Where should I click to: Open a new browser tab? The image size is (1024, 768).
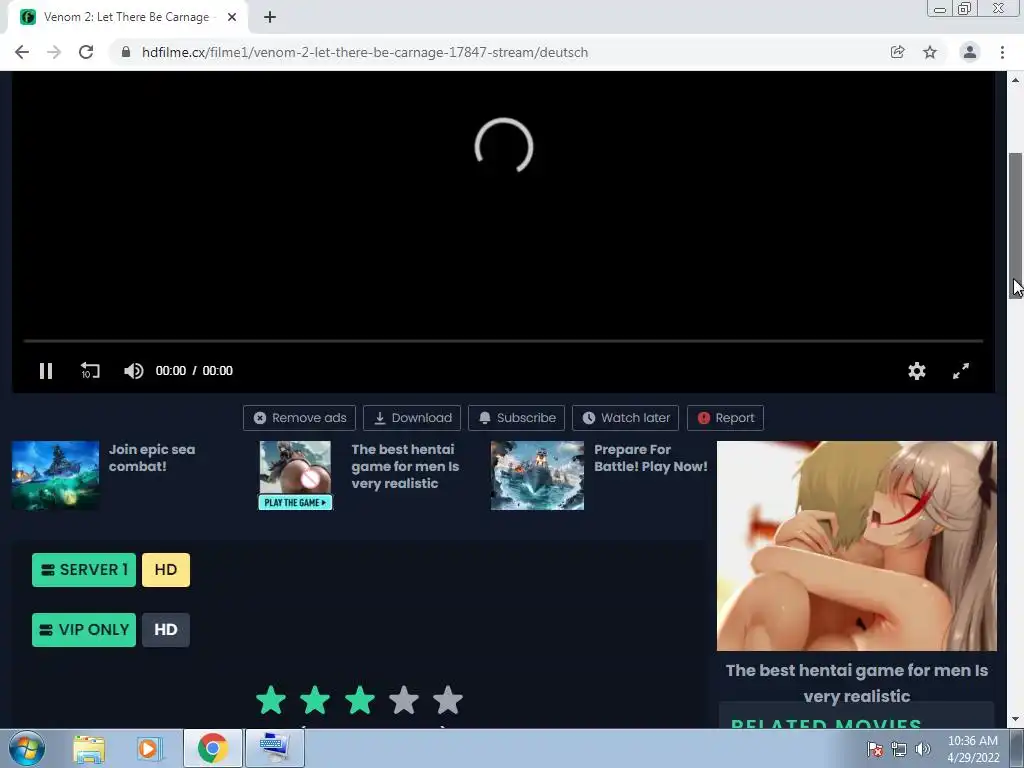click(x=270, y=17)
